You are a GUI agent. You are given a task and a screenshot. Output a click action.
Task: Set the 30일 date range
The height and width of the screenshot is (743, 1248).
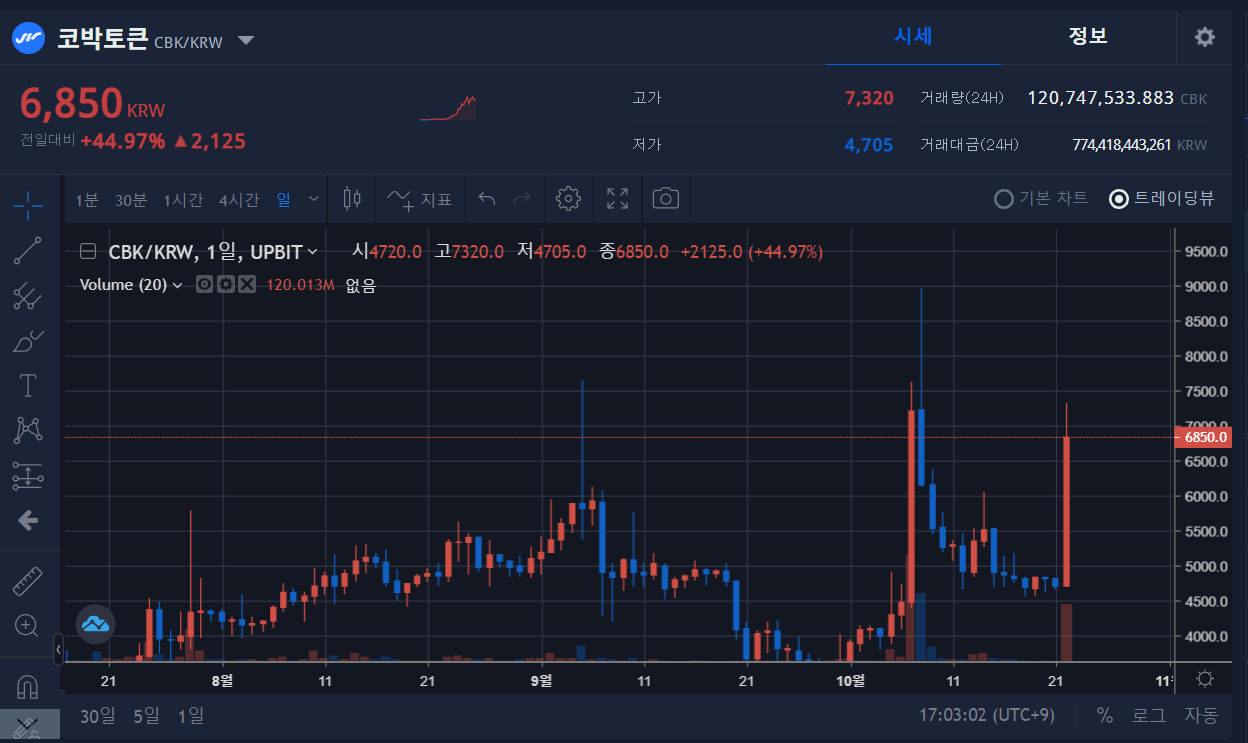click(x=98, y=716)
